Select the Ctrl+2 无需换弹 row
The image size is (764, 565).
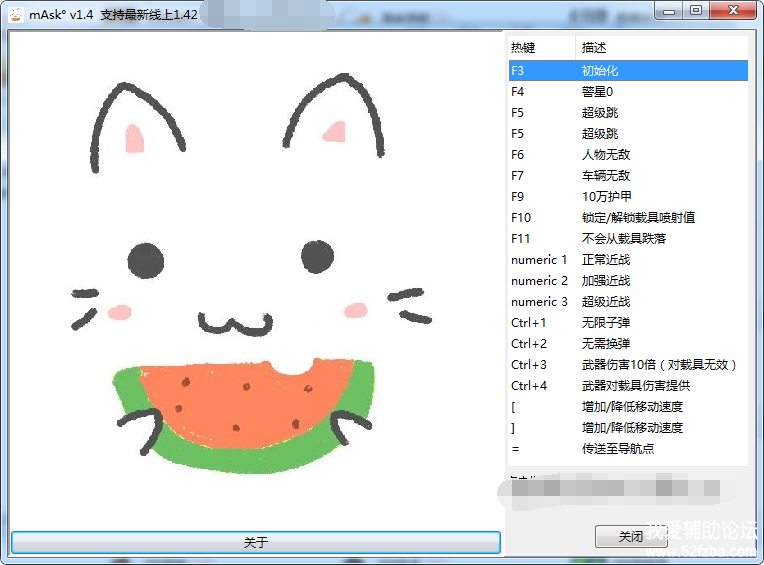tap(628, 343)
